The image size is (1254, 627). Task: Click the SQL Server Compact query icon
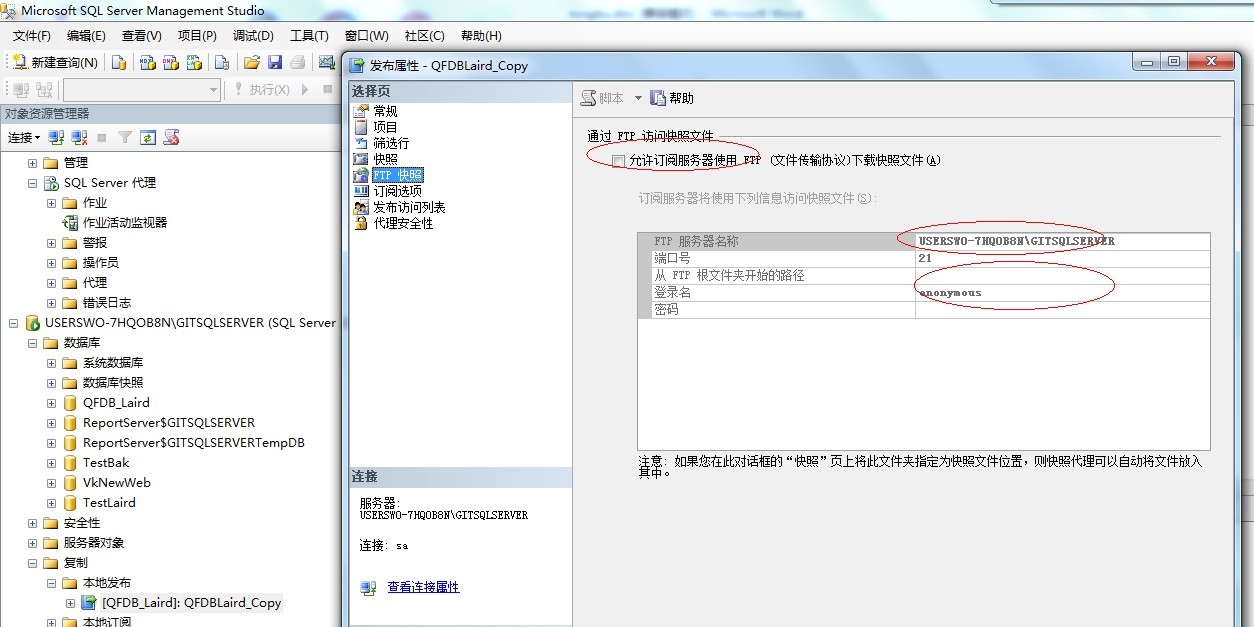(x=222, y=62)
